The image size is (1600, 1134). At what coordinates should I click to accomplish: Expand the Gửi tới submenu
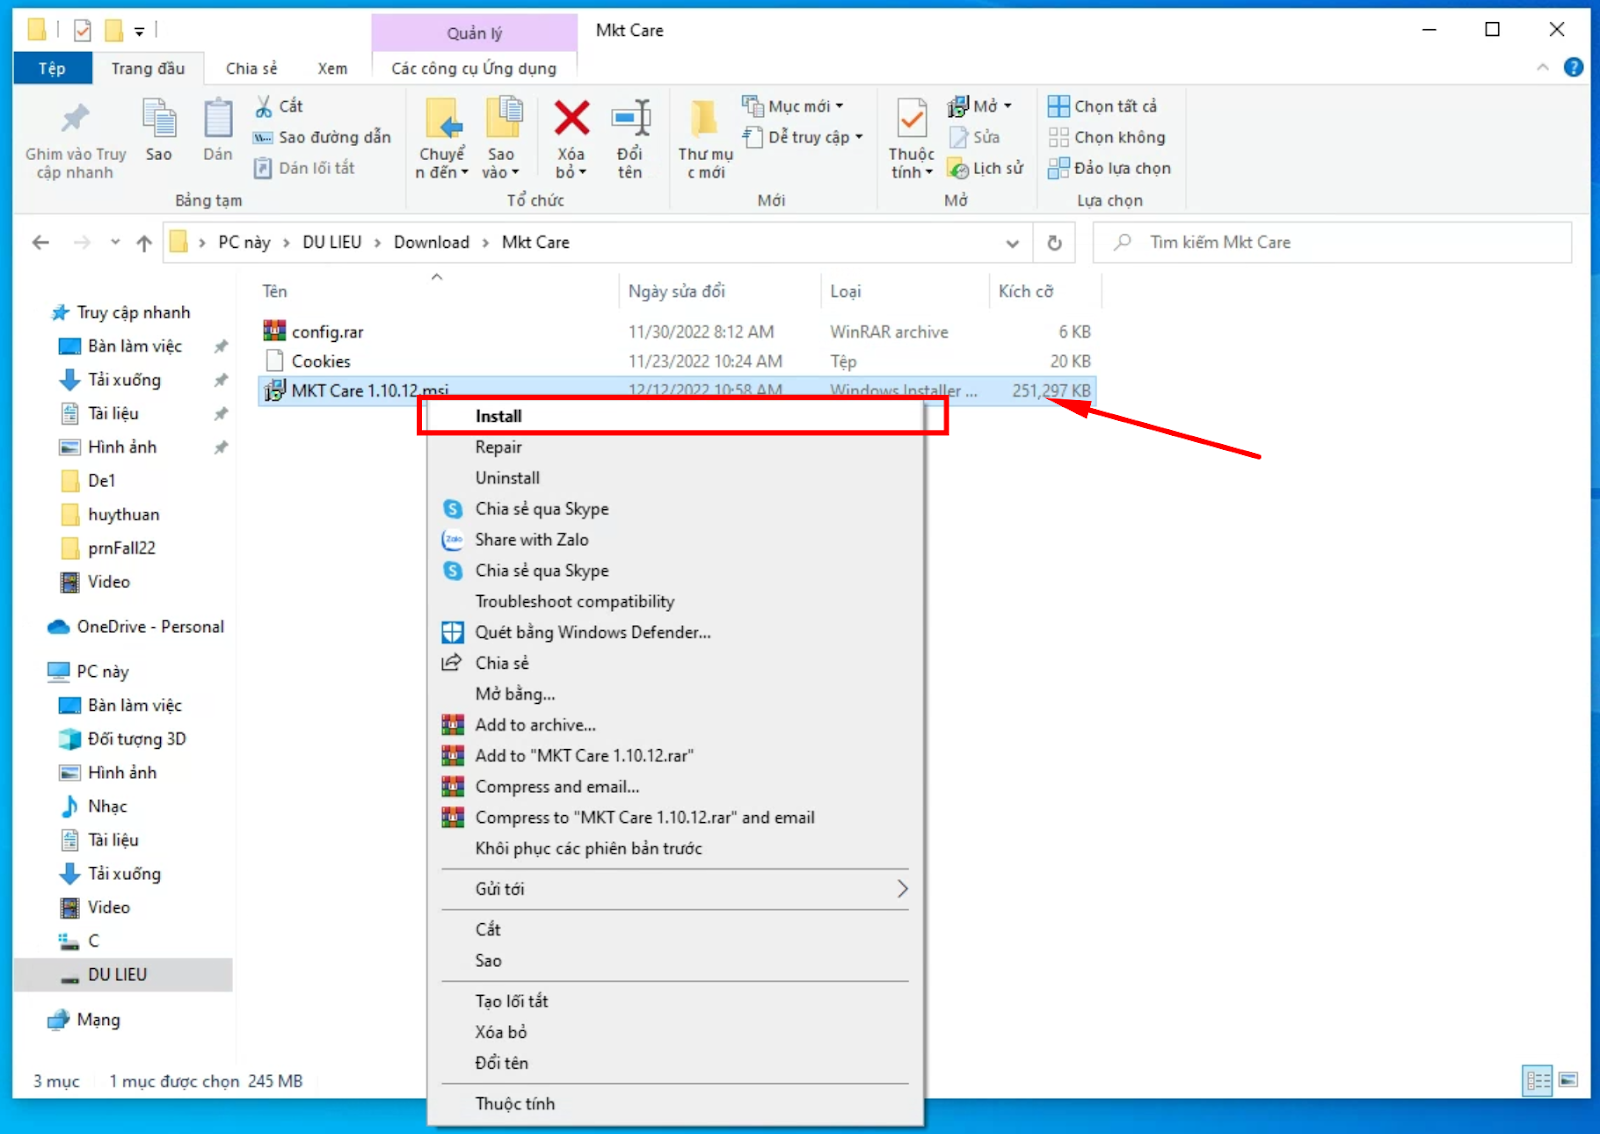click(x=676, y=889)
